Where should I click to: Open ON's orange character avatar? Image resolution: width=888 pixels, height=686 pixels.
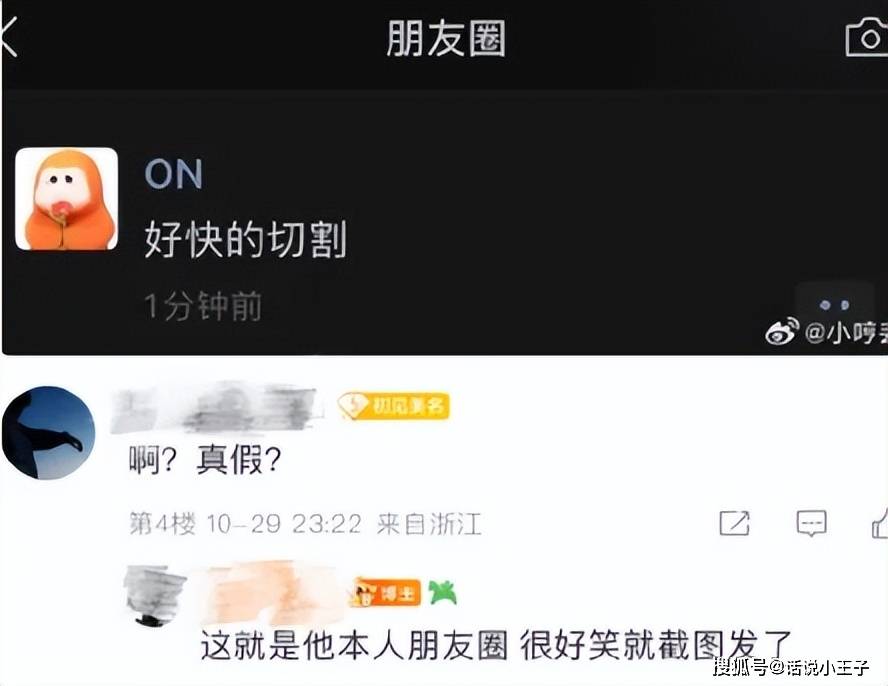(66, 199)
